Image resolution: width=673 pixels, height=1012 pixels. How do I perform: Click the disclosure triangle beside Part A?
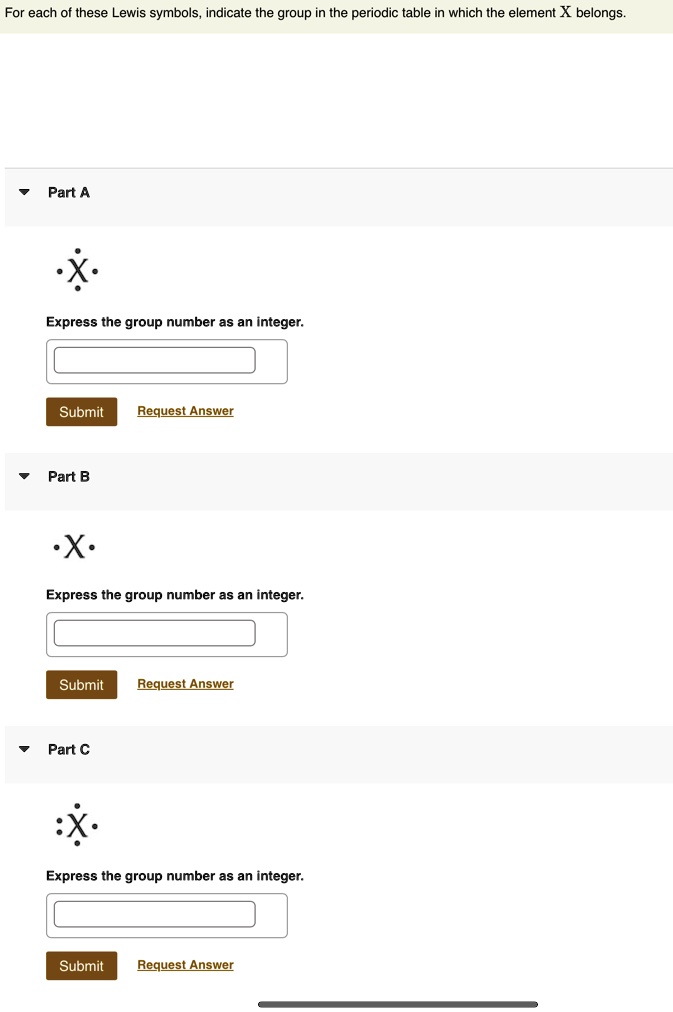point(24,192)
